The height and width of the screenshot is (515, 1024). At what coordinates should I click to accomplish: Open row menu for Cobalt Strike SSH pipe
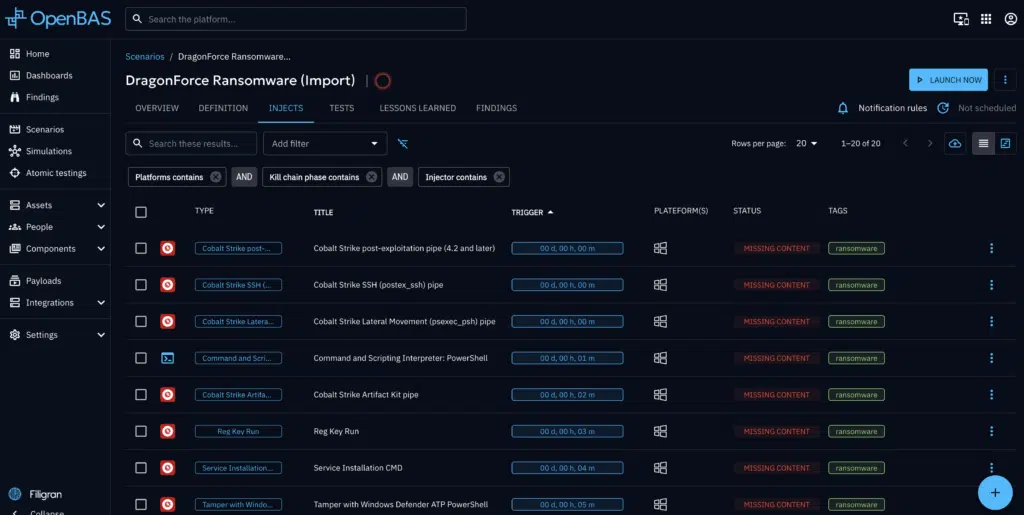pos(991,285)
